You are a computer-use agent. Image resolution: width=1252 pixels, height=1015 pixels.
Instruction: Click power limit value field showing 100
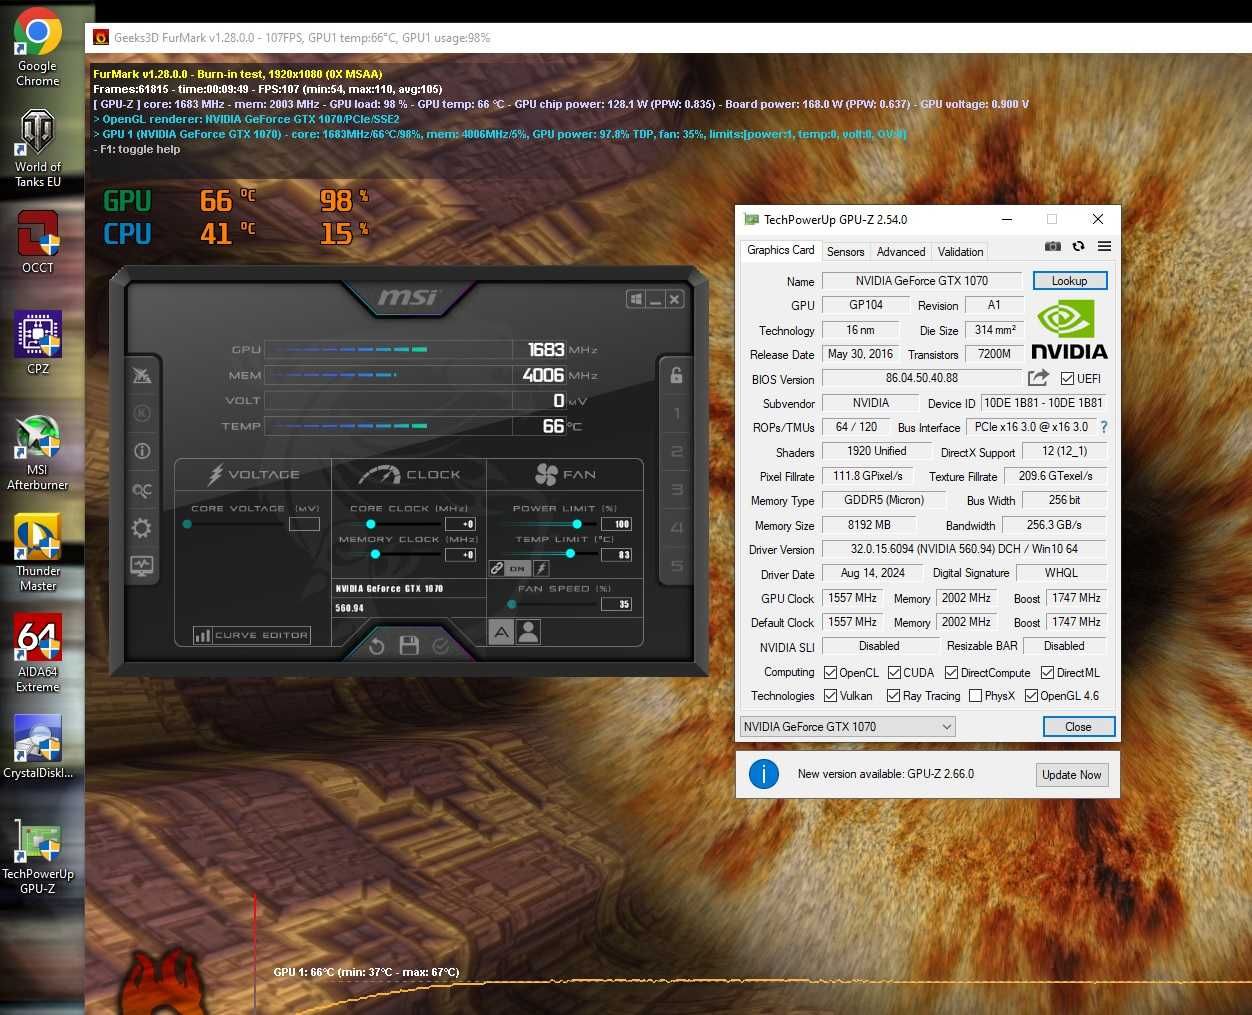616,524
